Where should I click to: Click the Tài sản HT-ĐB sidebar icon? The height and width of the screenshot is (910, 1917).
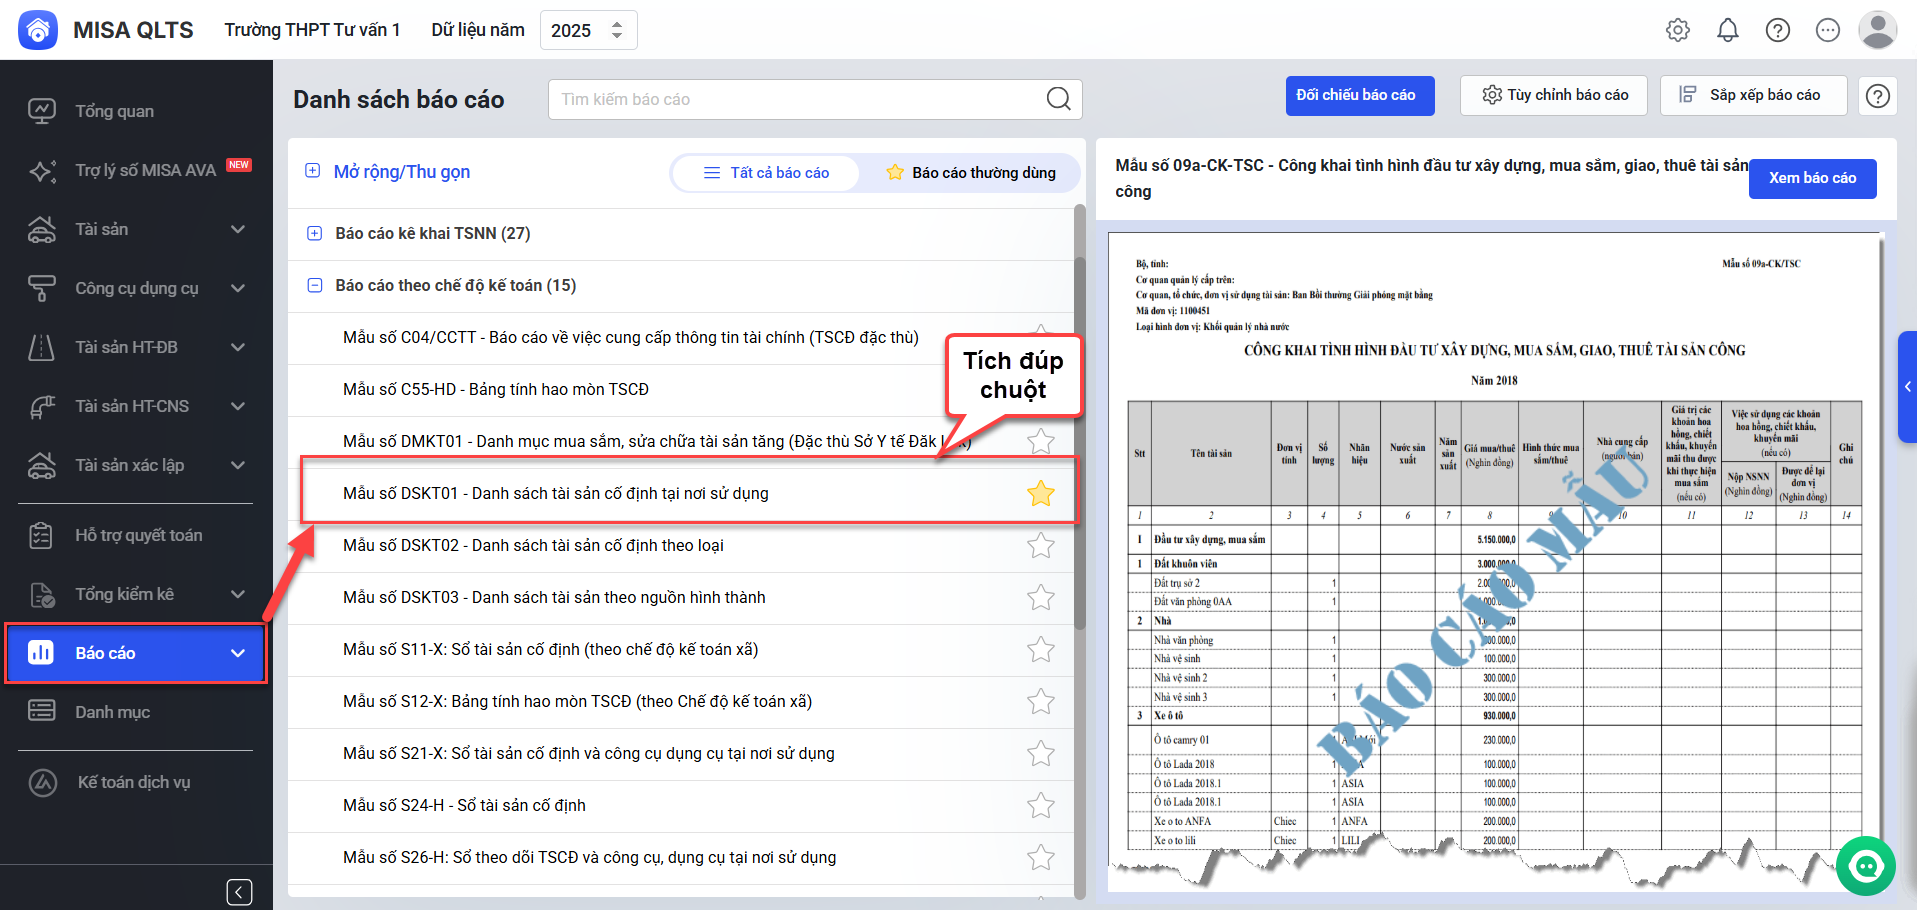pos(42,347)
